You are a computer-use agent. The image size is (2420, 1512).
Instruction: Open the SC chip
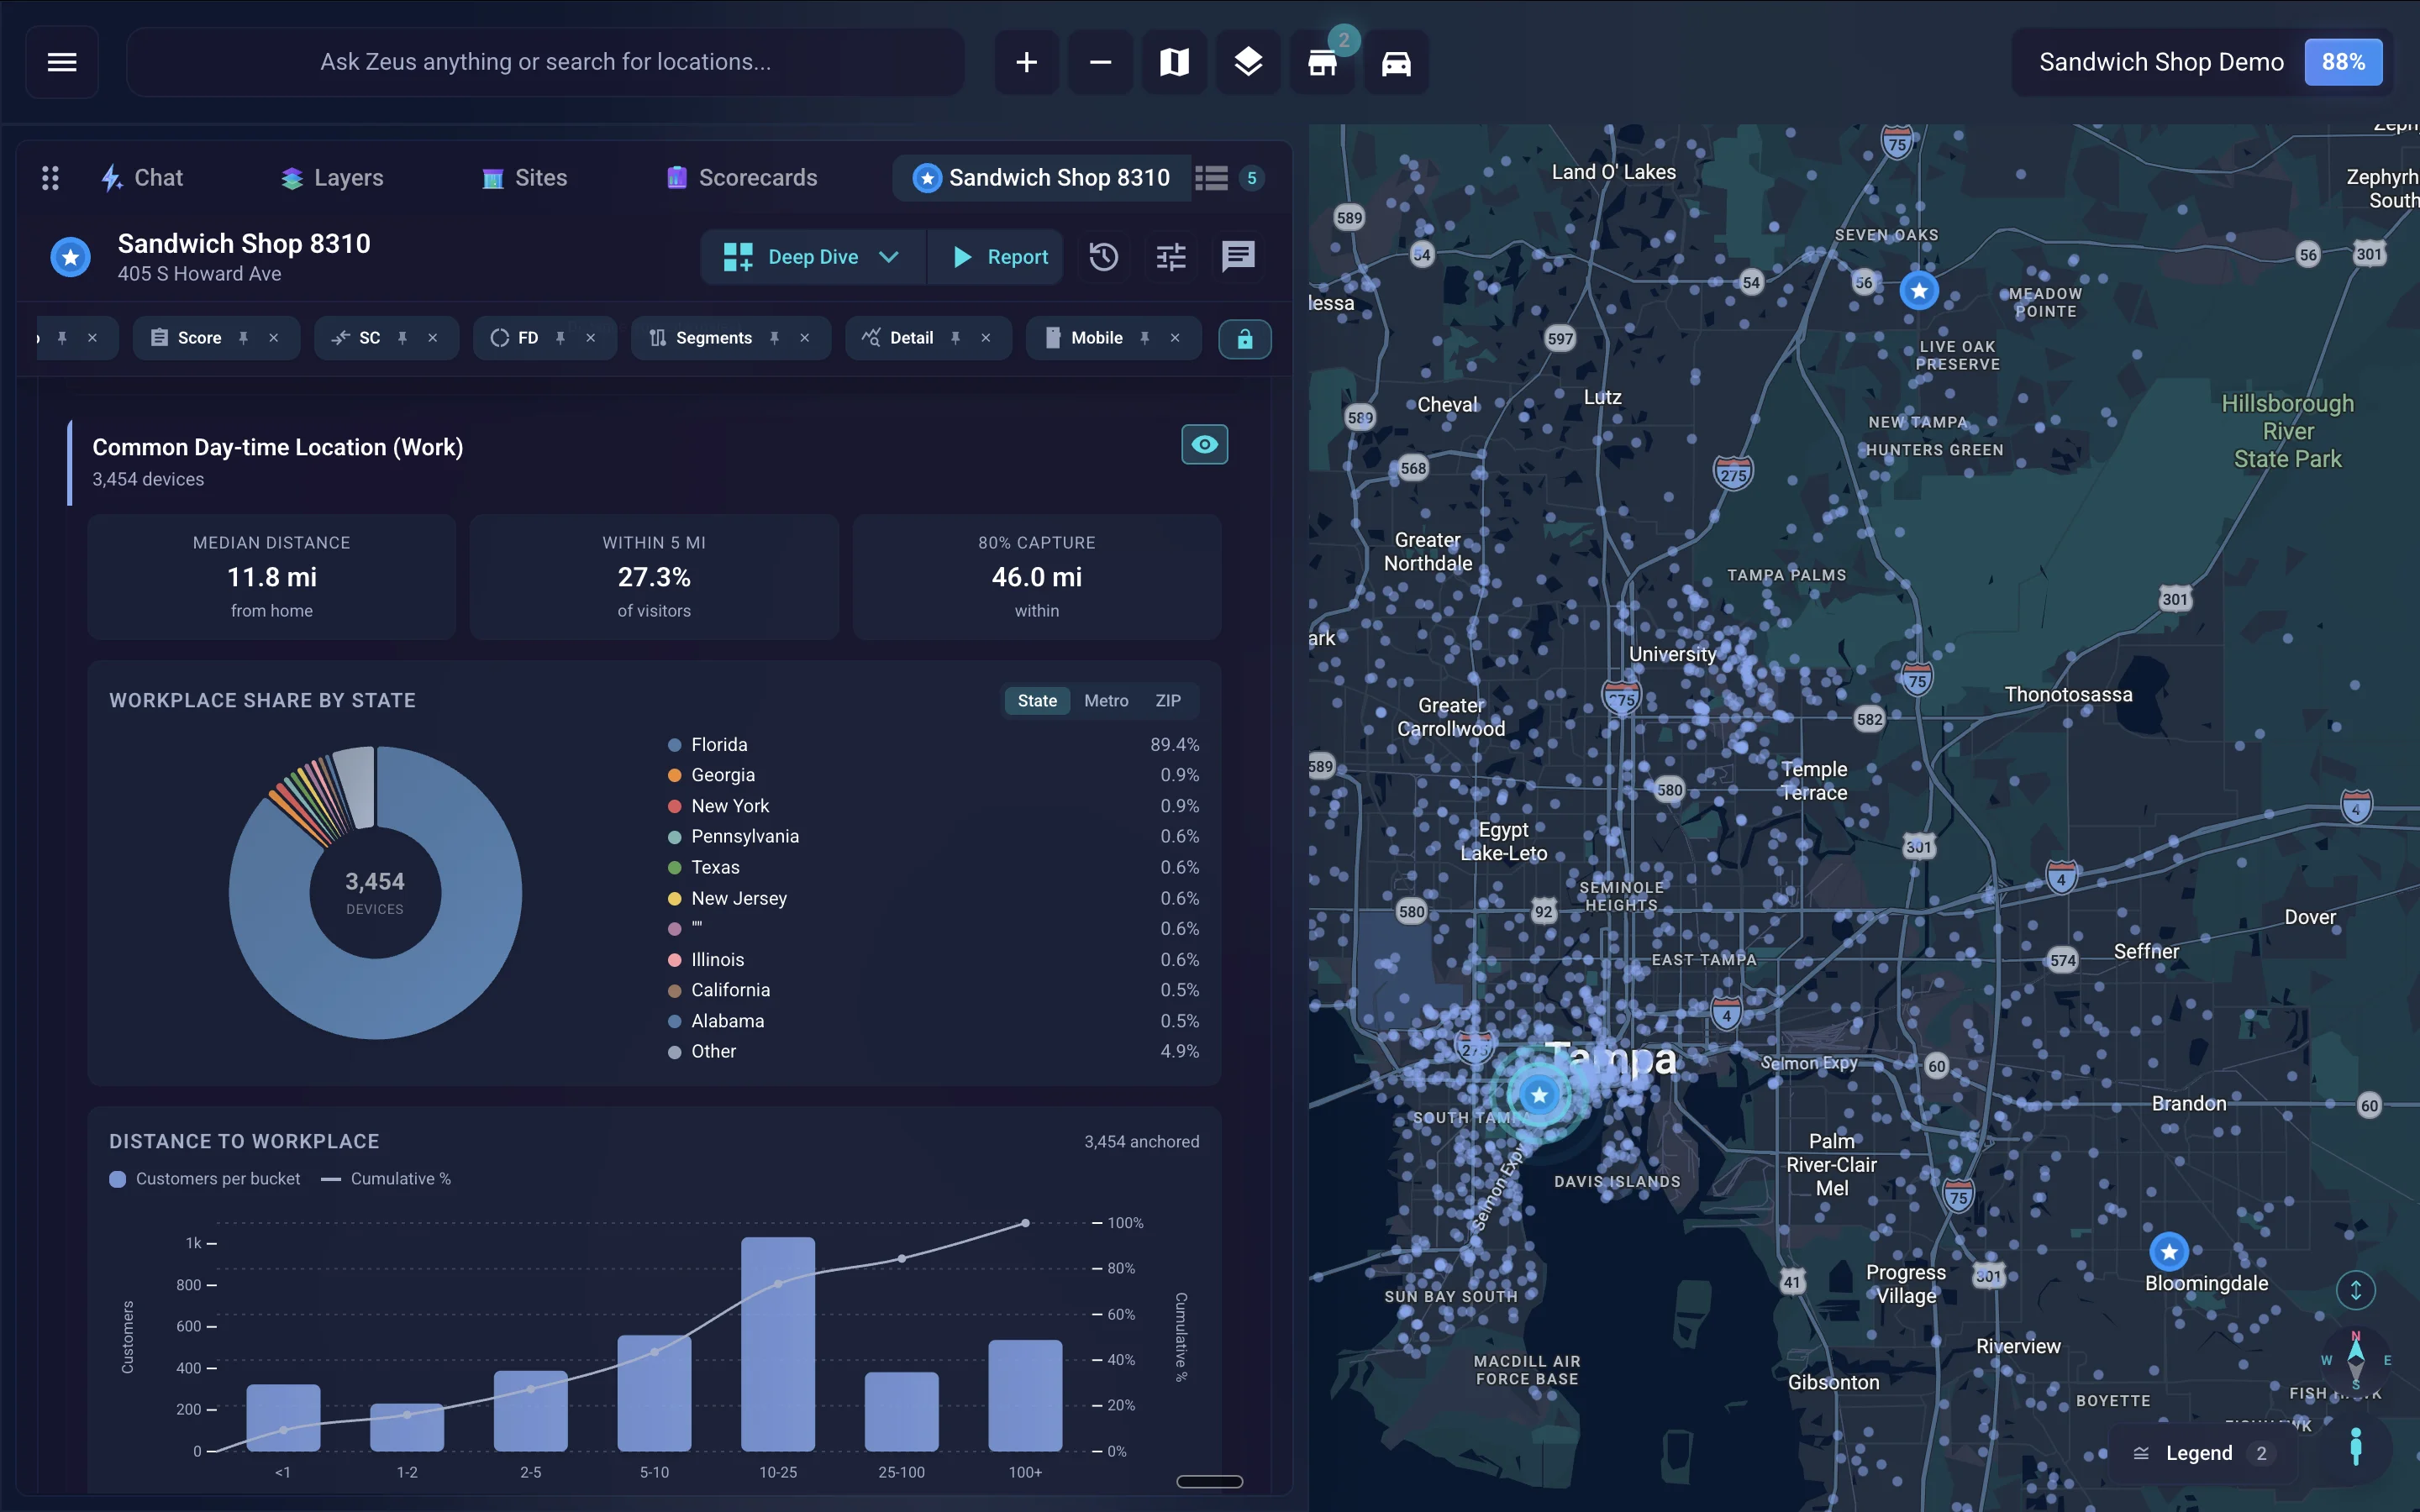(357, 338)
